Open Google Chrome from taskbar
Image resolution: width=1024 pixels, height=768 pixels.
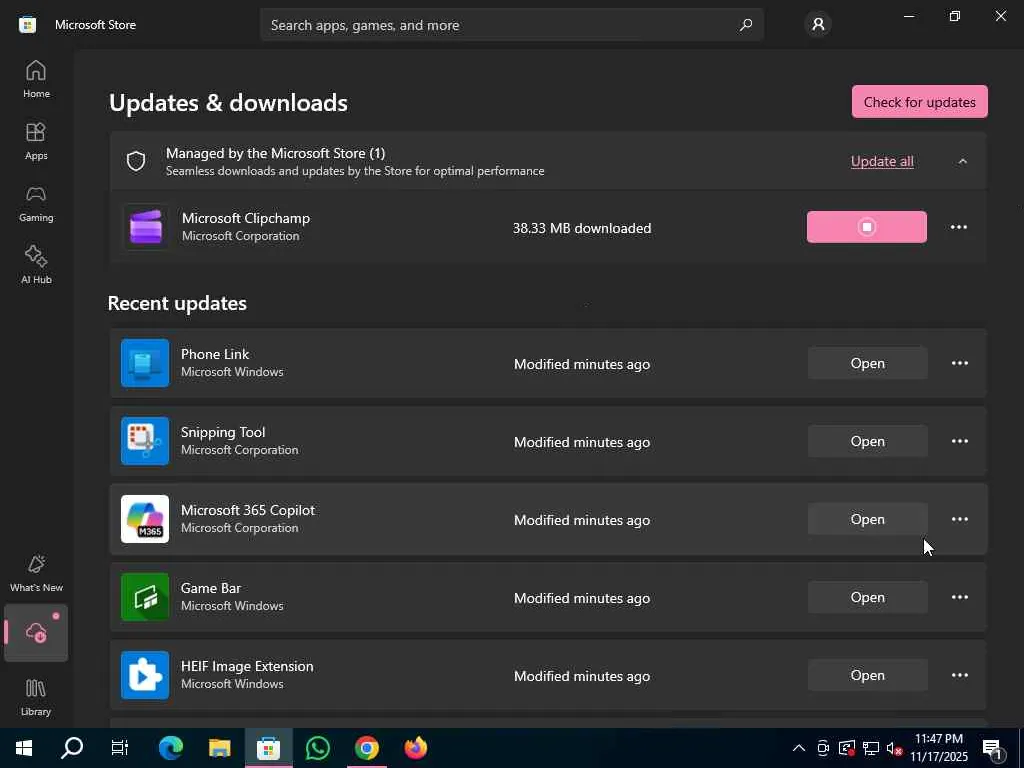click(366, 748)
